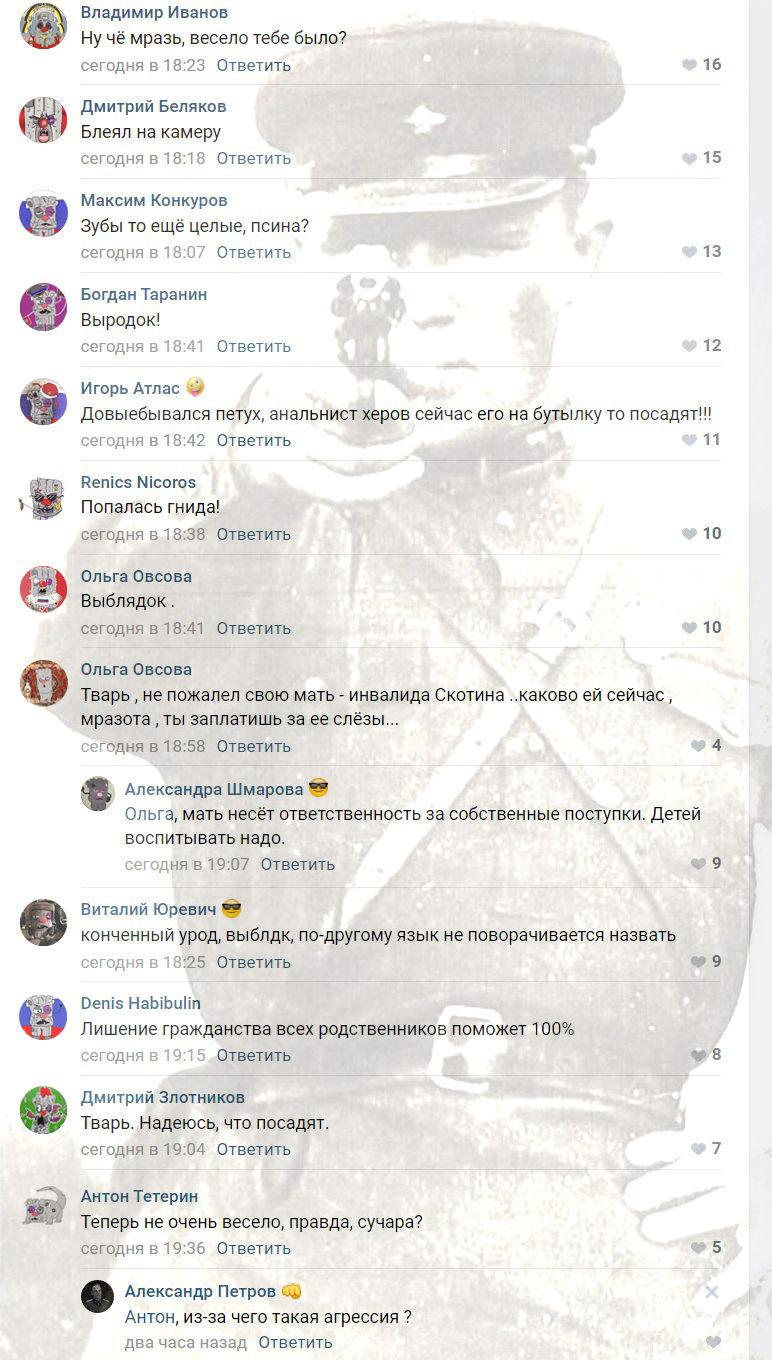Like Renics Nicoros's comment via the heart icon

pyautogui.click(x=689, y=534)
